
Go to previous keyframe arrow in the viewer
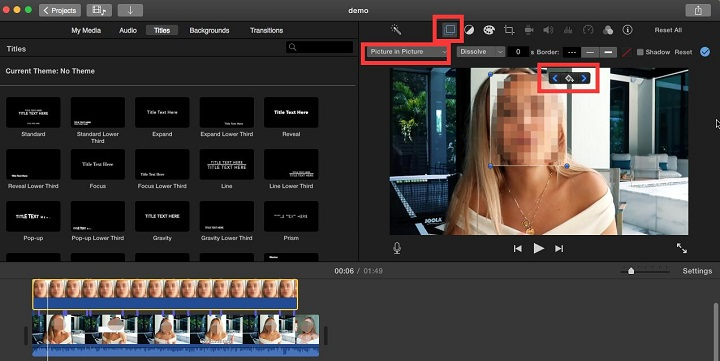tap(555, 79)
